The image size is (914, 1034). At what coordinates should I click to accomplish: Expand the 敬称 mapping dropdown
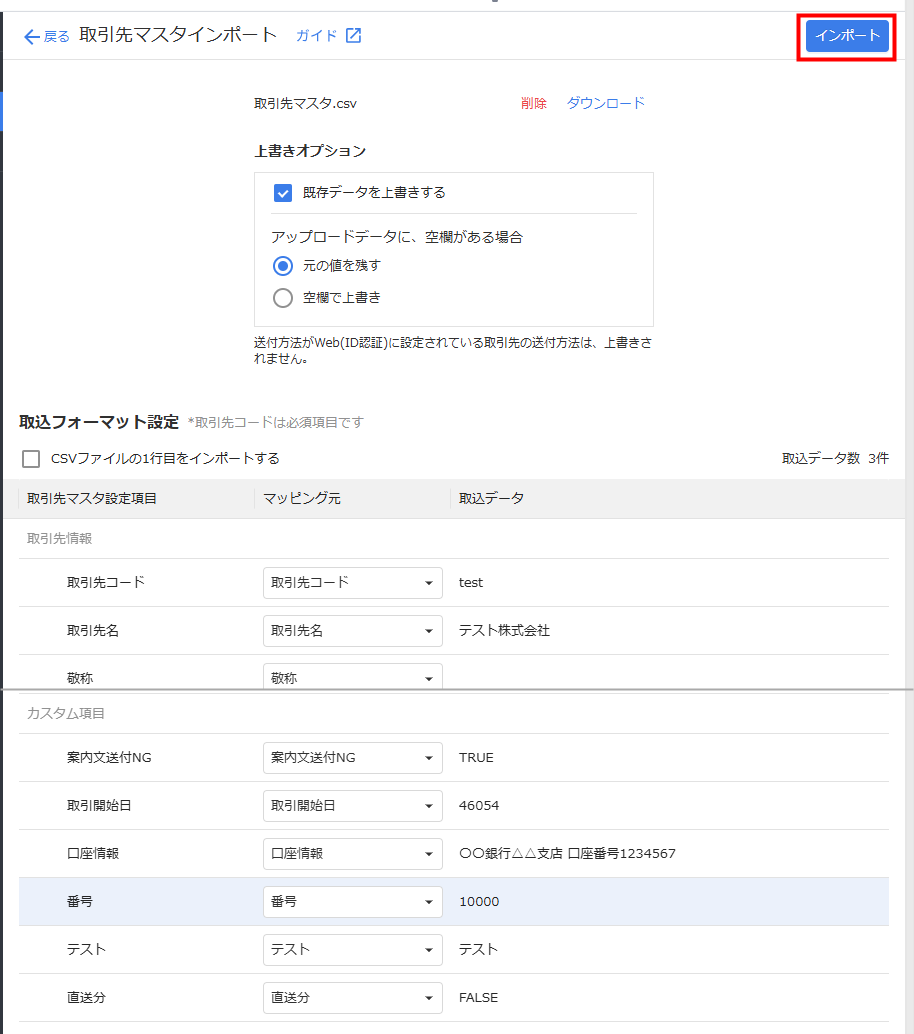[352, 677]
